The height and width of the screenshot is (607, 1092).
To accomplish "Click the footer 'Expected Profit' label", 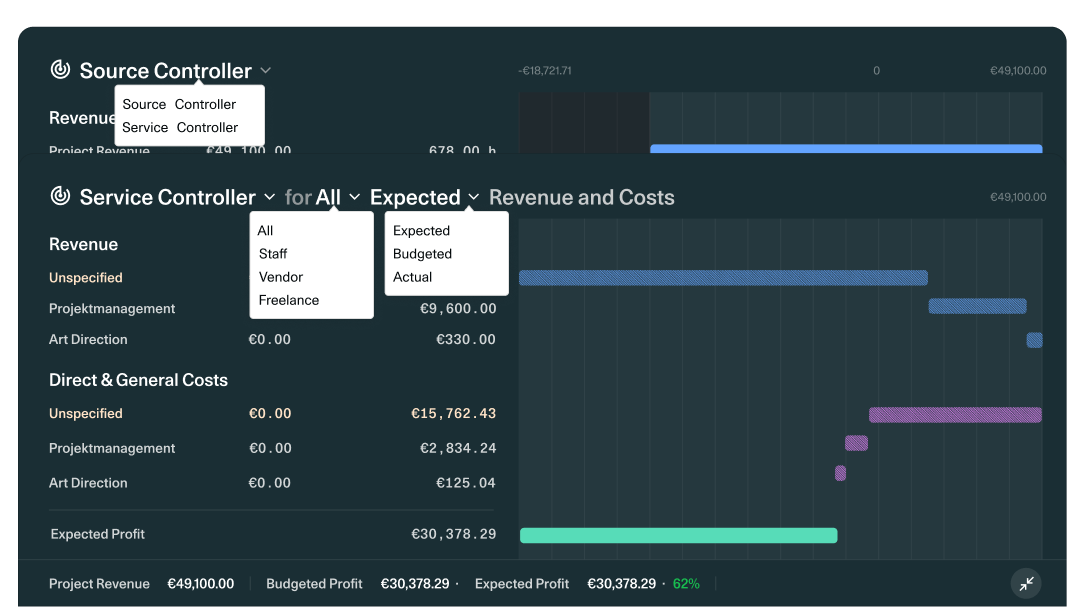I will pyautogui.click(x=522, y=584).
